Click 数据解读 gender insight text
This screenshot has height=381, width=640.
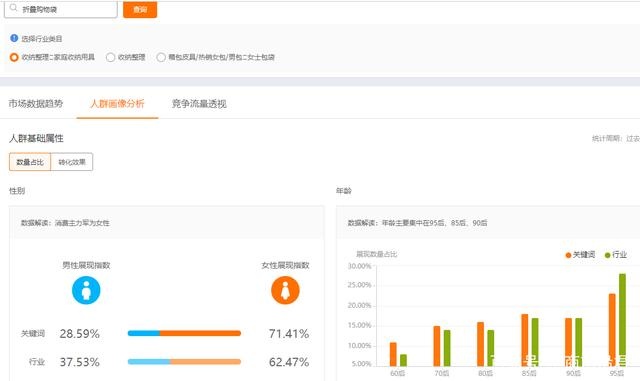point(65,223)
